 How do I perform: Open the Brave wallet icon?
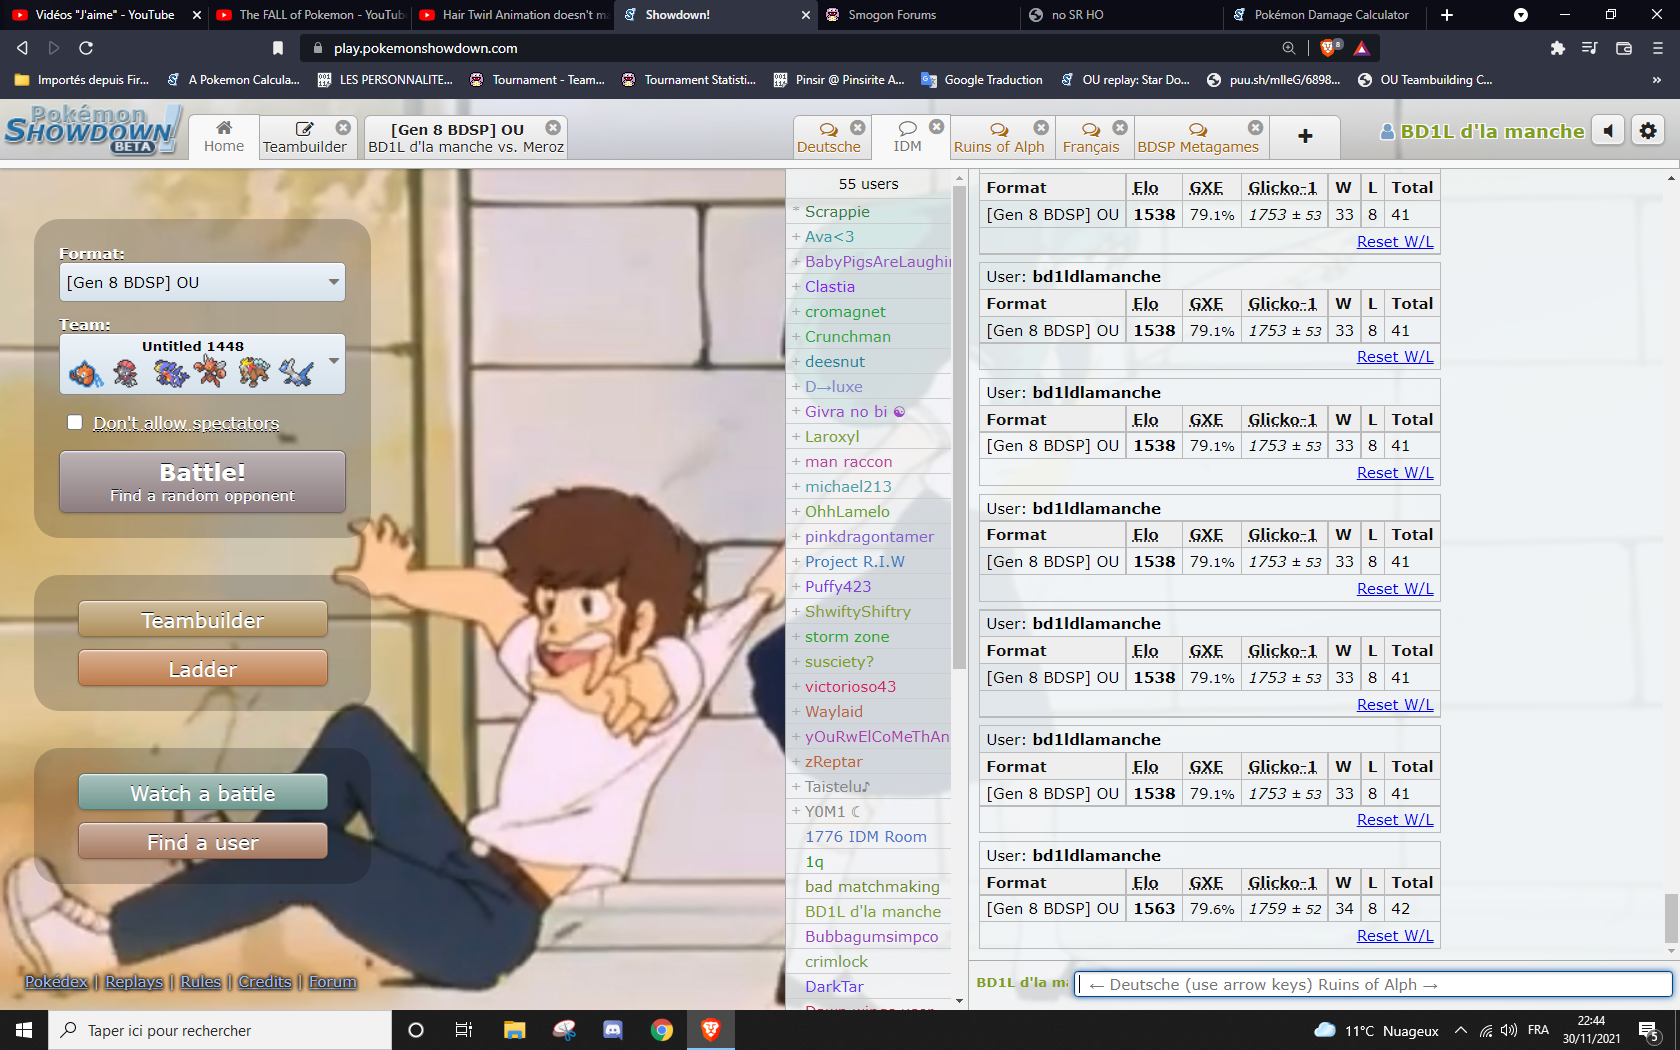point(1624,48)
